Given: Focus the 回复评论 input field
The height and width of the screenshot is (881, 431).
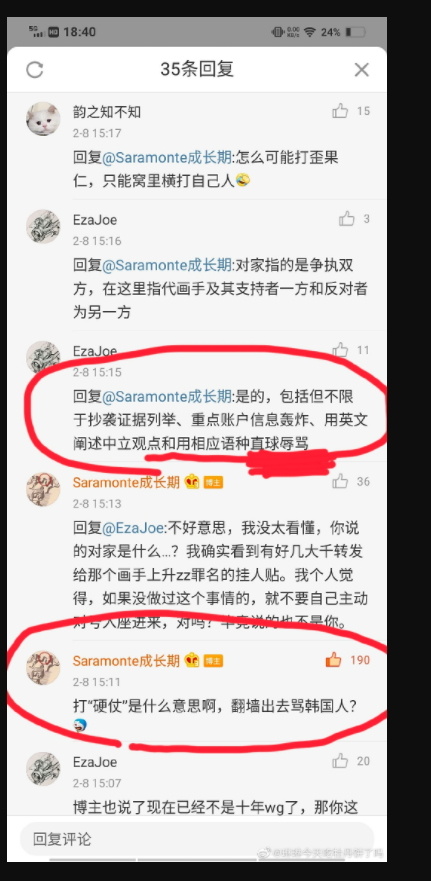Looking at the screenshot, I should (197, 839).
